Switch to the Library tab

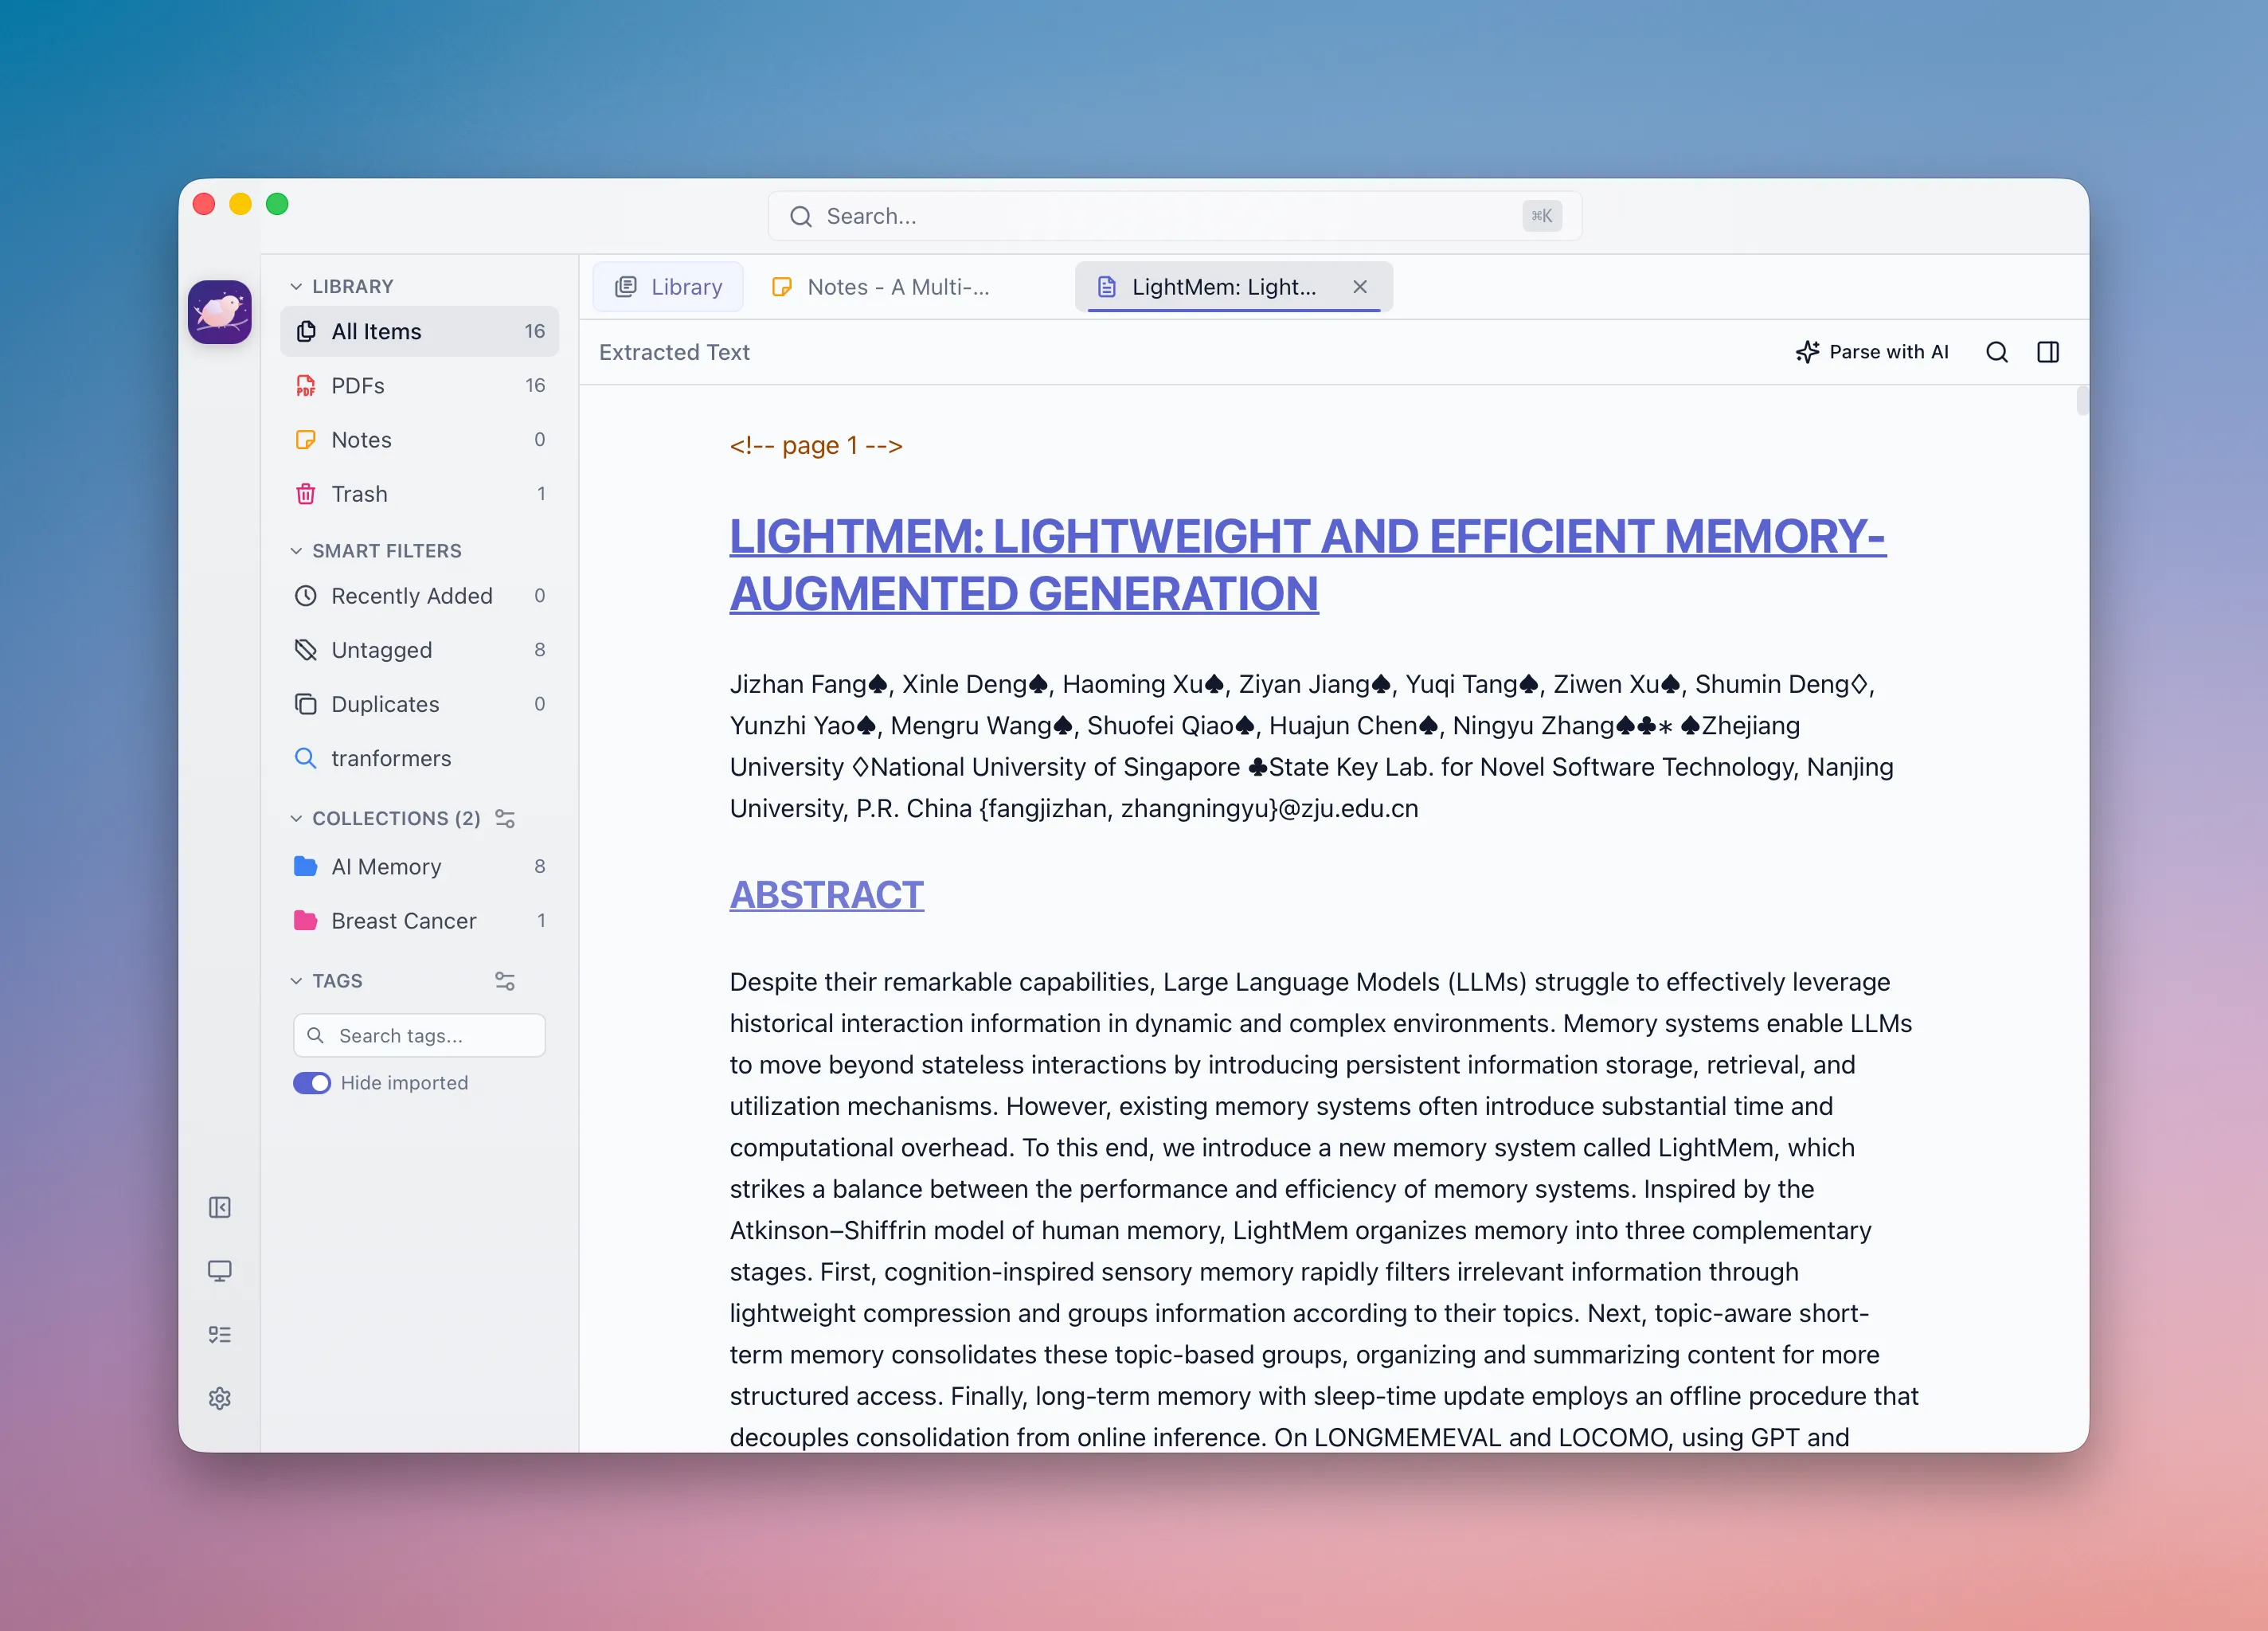click(668, 287)
